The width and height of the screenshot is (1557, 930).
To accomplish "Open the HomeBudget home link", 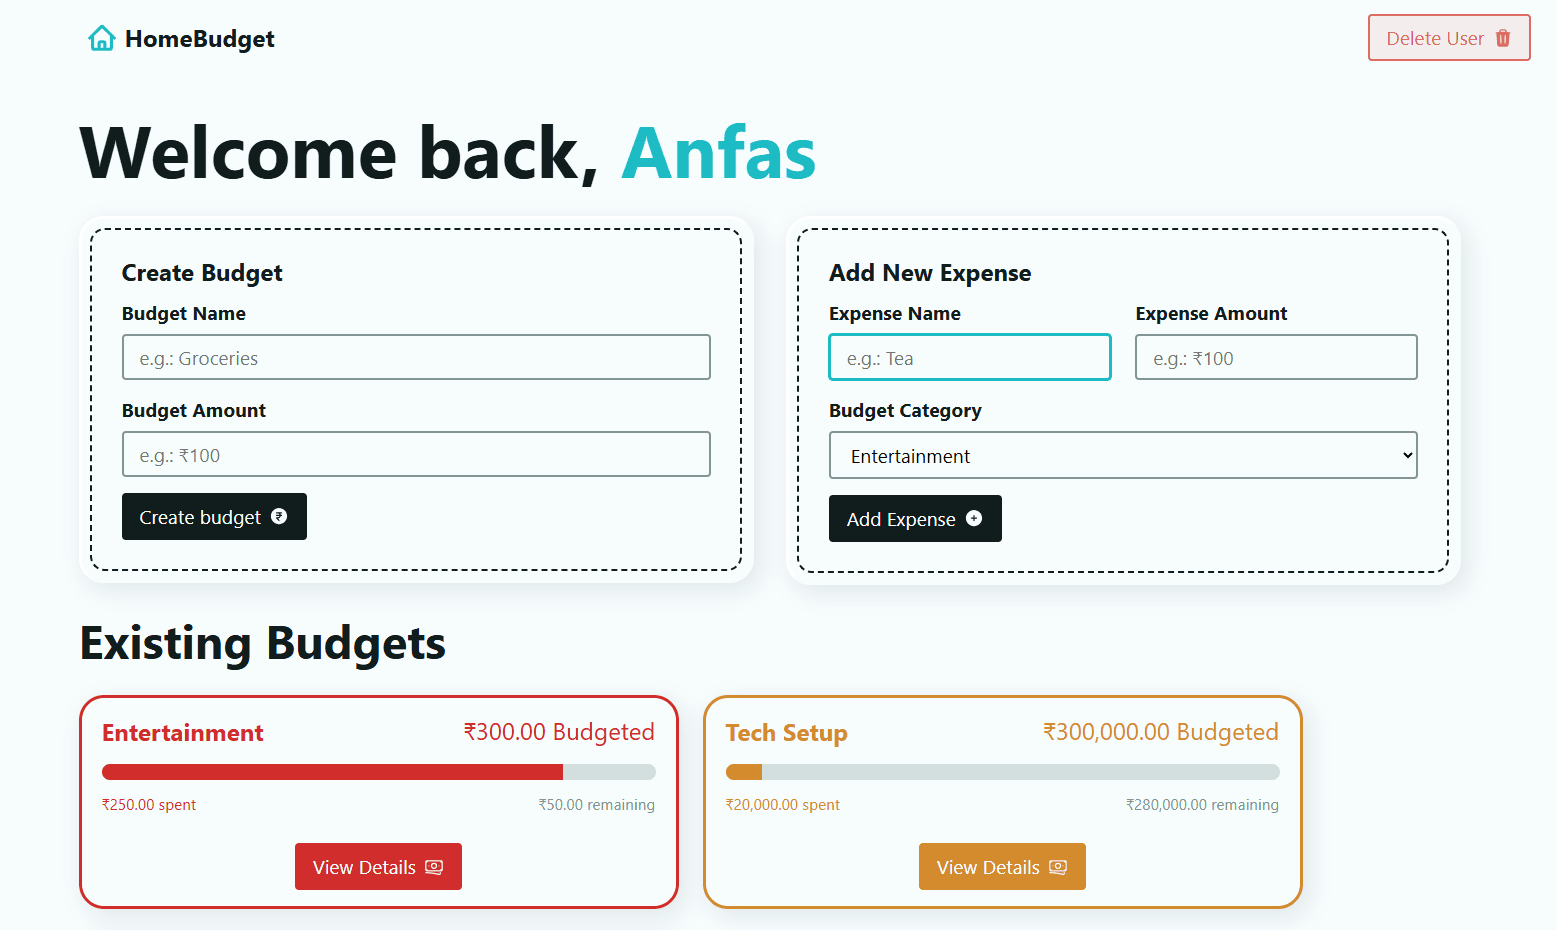I will click(x=182, y=38).
